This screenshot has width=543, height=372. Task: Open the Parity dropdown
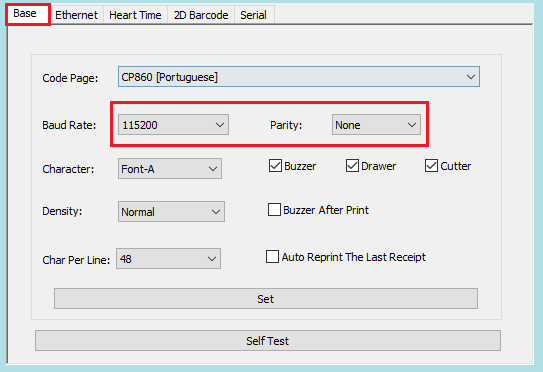coord(376,125)
